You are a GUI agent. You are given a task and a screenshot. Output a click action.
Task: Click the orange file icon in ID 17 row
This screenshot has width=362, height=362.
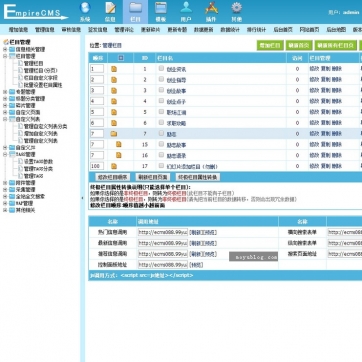click(x=114, y=166)
